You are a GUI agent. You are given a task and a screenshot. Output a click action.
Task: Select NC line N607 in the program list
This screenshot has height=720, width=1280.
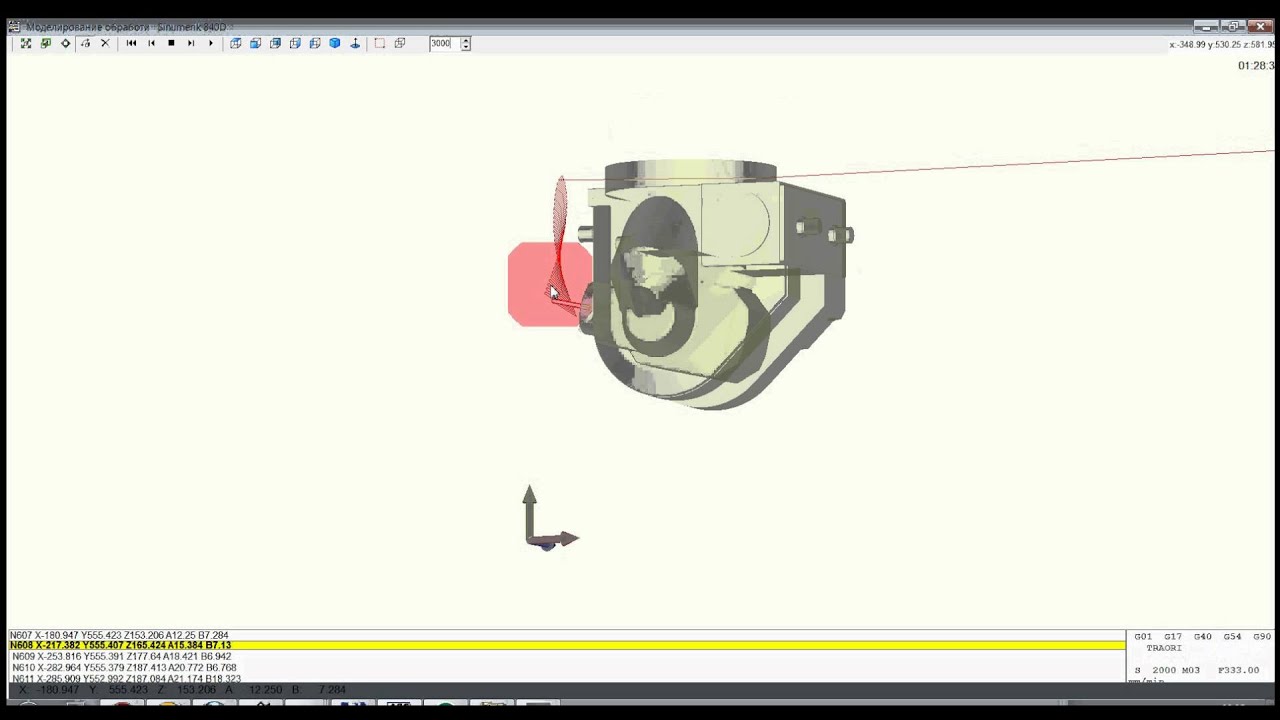119,635
